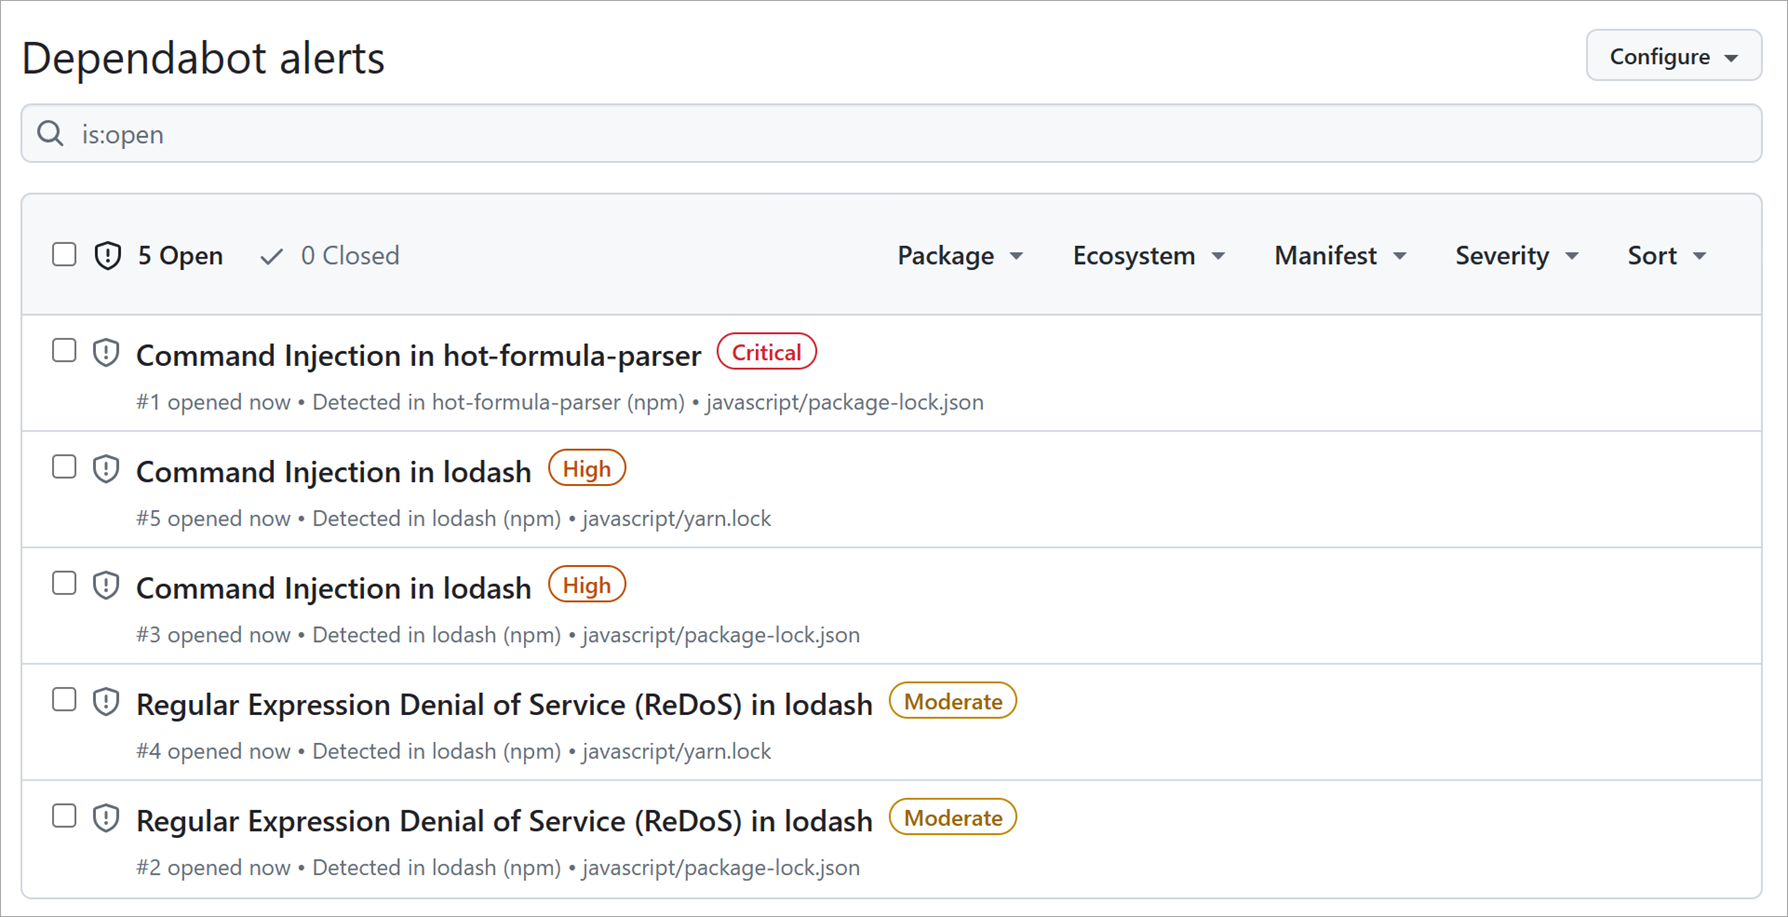1788x917 pixels.
Task: Open the Command Injection in hot-formula-parser alert
Action: coord(417,355)
